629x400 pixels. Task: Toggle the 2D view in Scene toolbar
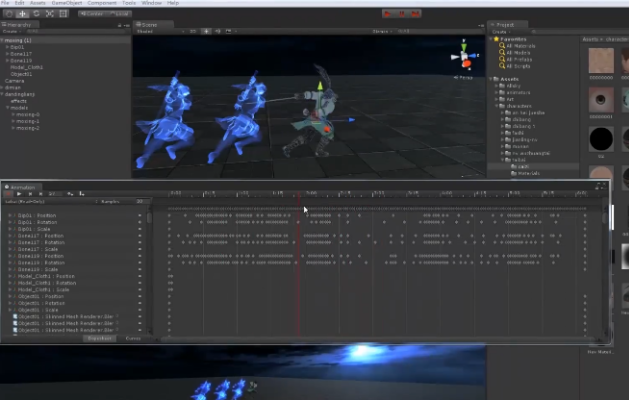[x=193, y=31]
